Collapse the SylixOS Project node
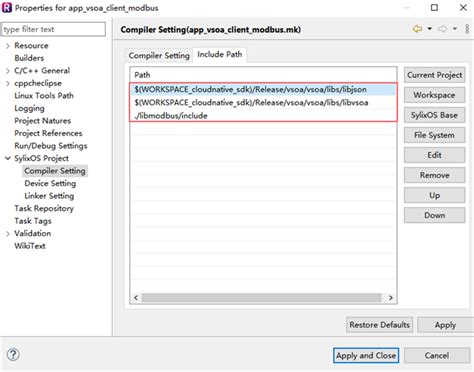Screen dimensions: 474x372 [x=8, y=158]
